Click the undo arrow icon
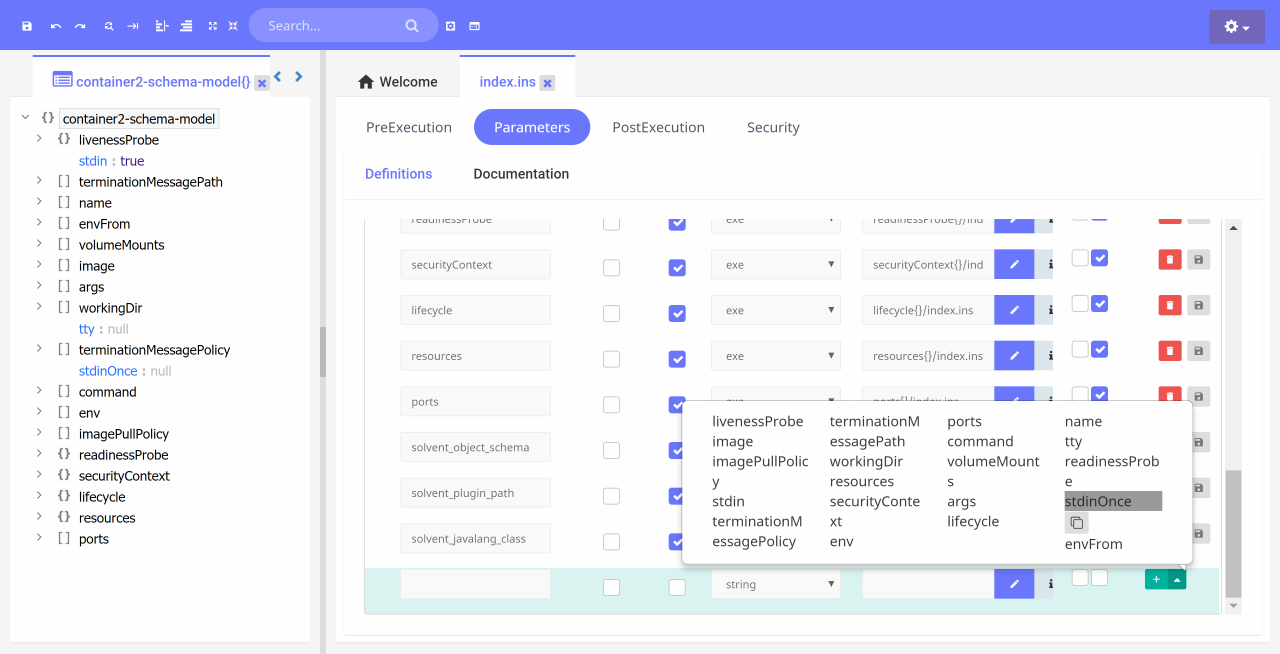 point(55,26)
